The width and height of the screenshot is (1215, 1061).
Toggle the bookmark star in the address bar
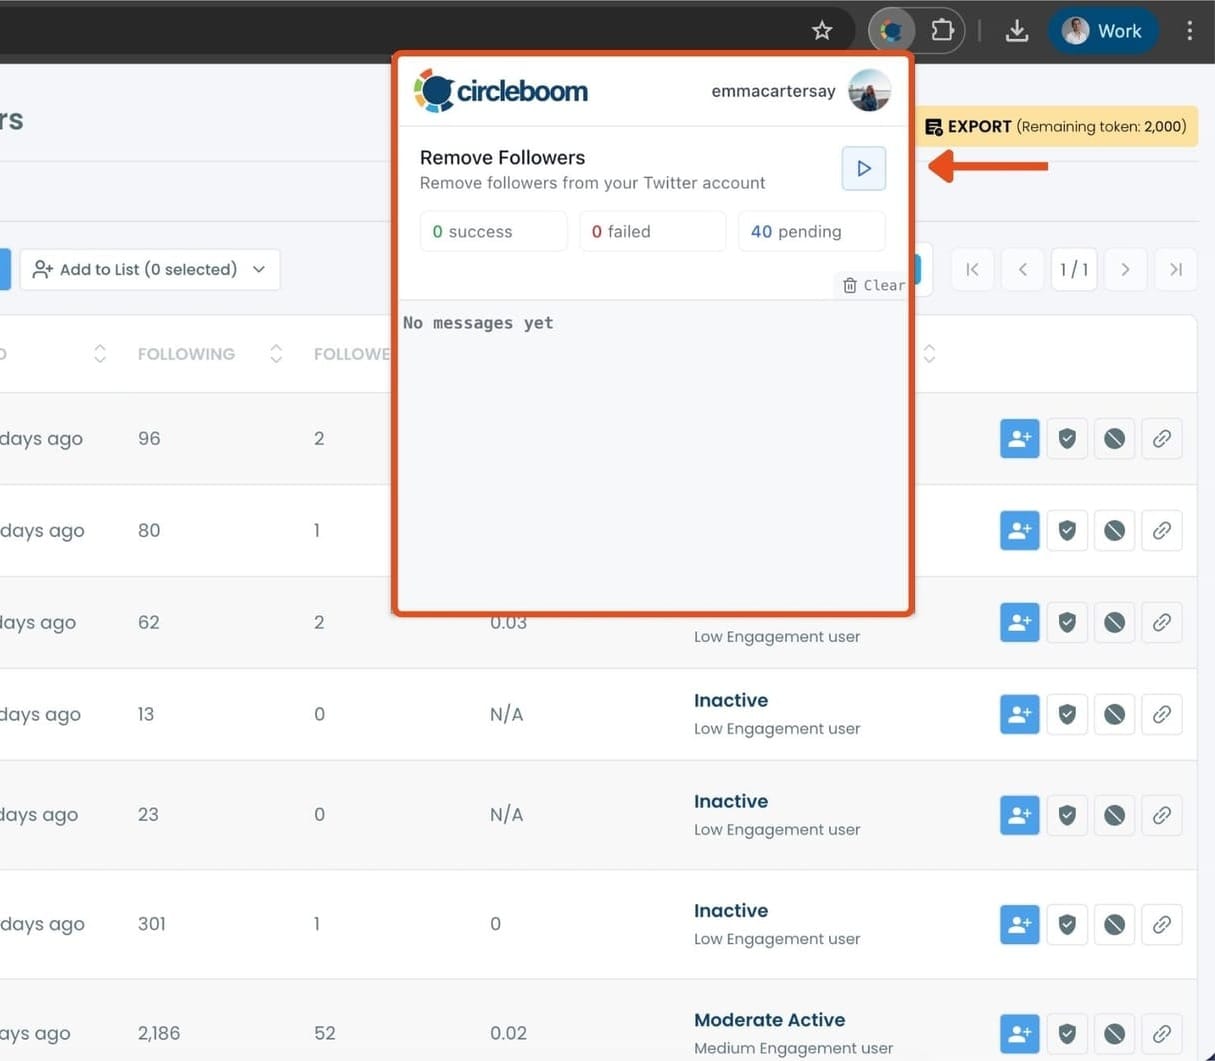pyautogui.click(x=821, y=30)
